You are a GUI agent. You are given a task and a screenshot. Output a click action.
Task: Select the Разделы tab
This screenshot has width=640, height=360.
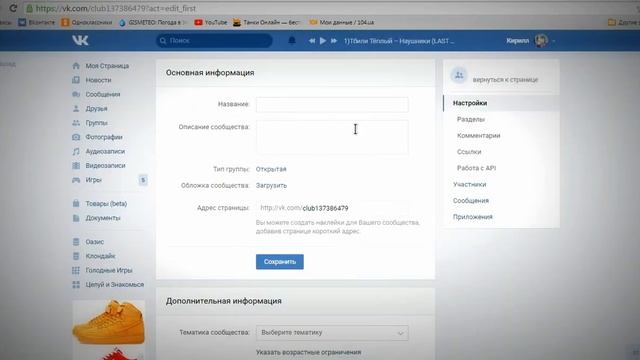(471, 119)
